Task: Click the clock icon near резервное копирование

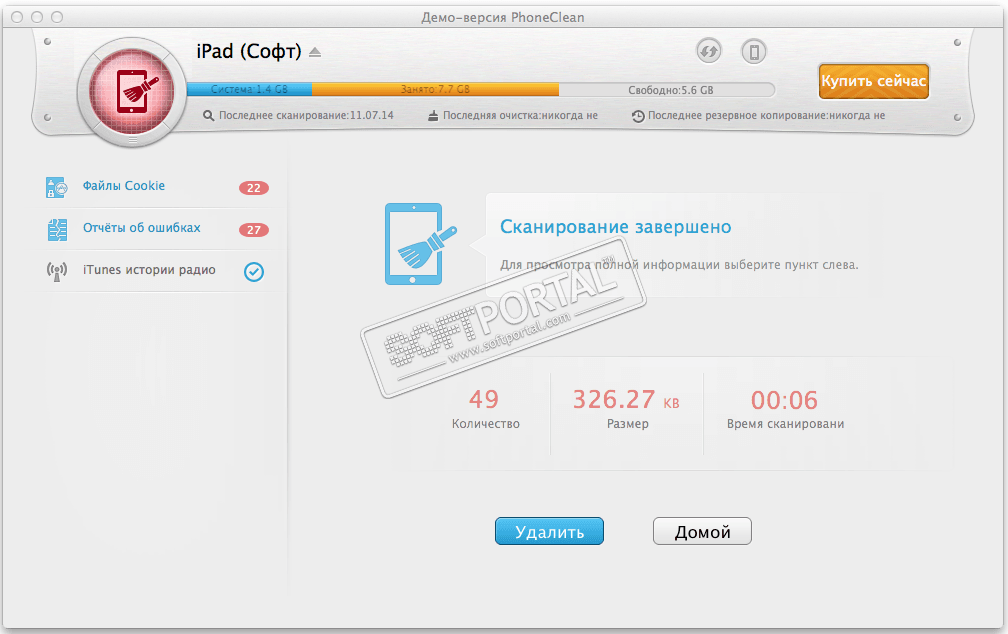Action: point(638,116)
